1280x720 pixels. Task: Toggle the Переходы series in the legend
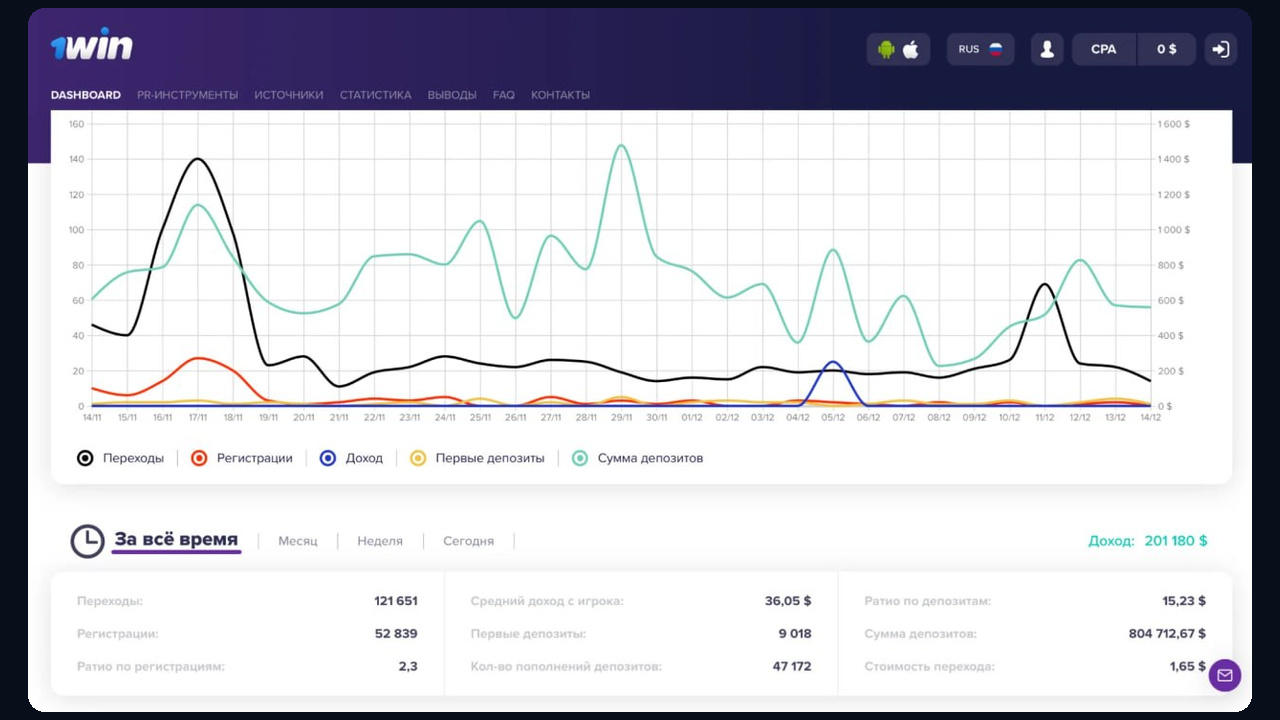coord(121,458)
